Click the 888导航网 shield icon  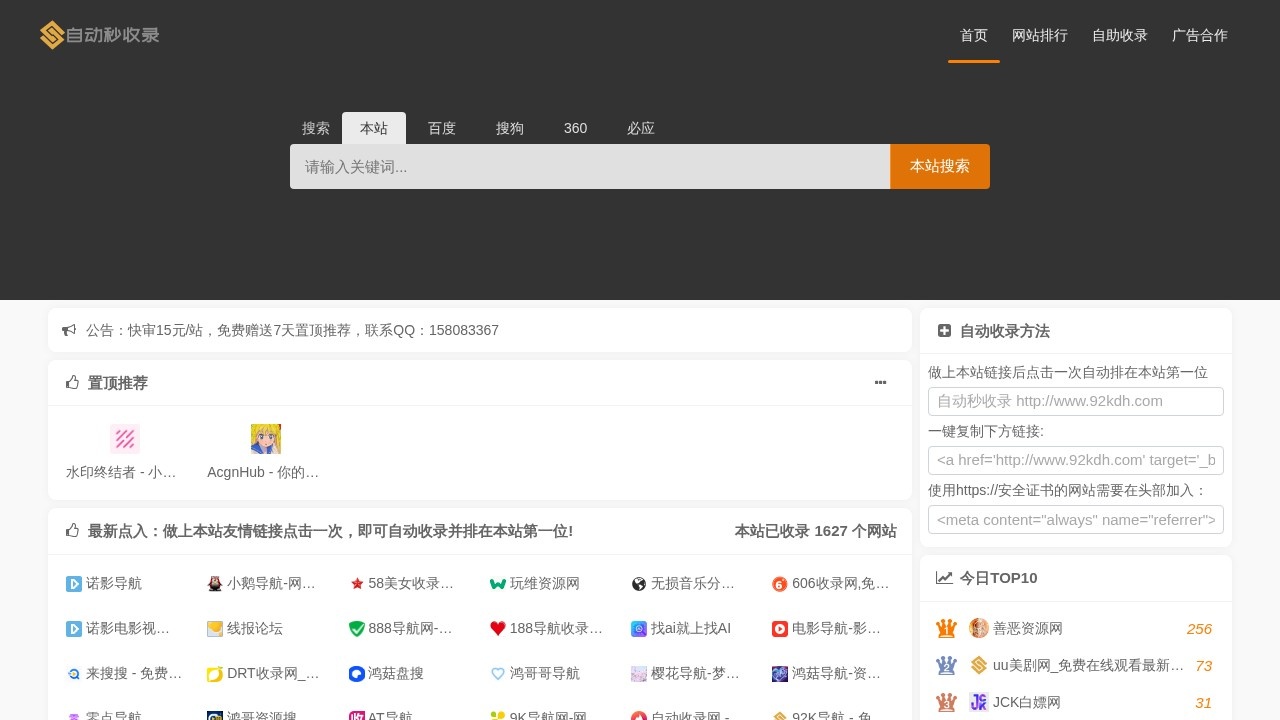coord(357,629)
